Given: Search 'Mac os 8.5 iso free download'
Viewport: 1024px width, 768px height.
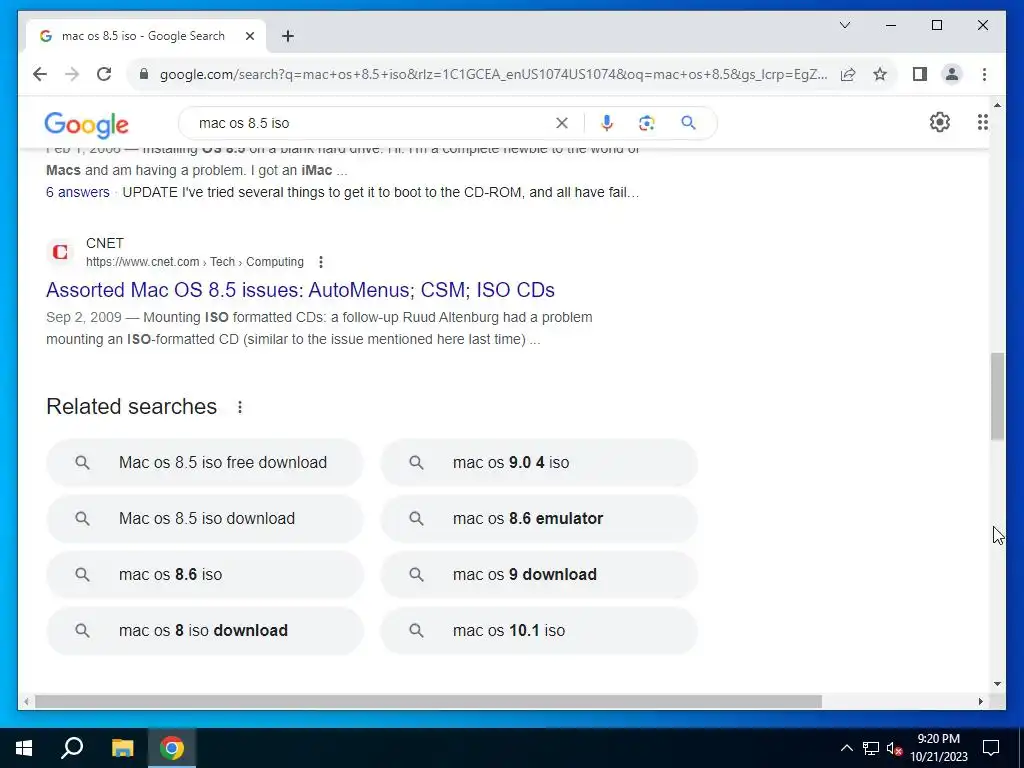Looking at the screenshot, I should coord(204,462).
